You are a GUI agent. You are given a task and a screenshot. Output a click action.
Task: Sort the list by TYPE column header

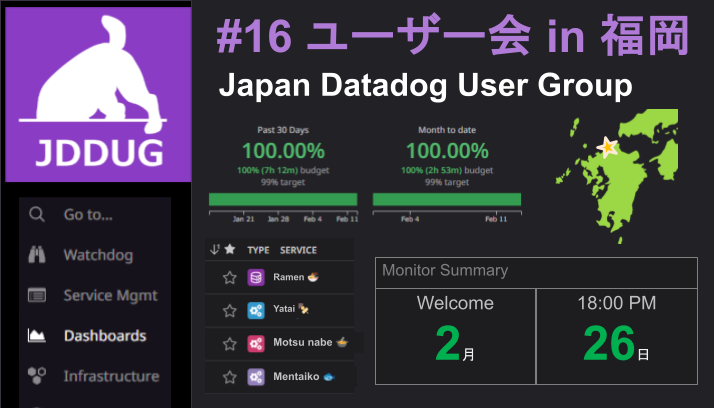point(258,250)
